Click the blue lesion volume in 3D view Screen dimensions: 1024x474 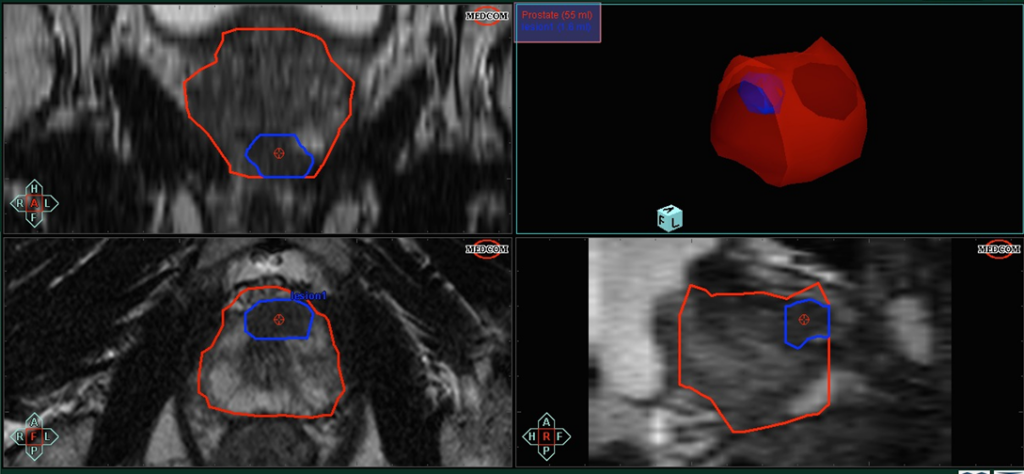coord(762,97)
